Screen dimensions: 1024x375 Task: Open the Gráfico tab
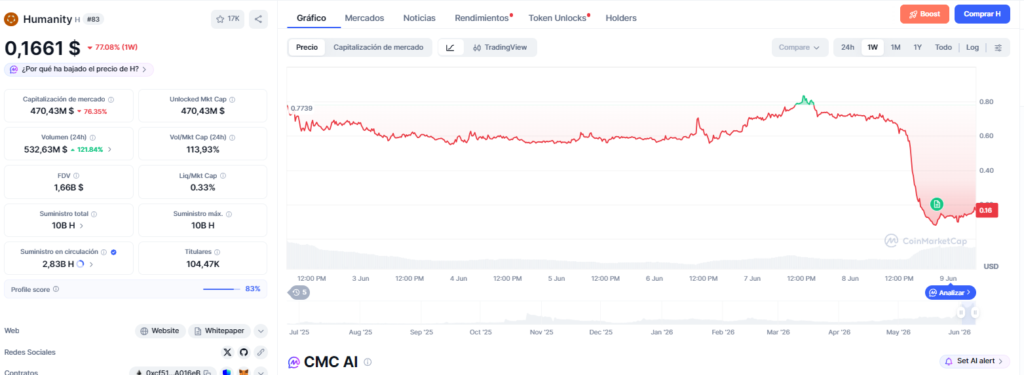click(311, 18)
